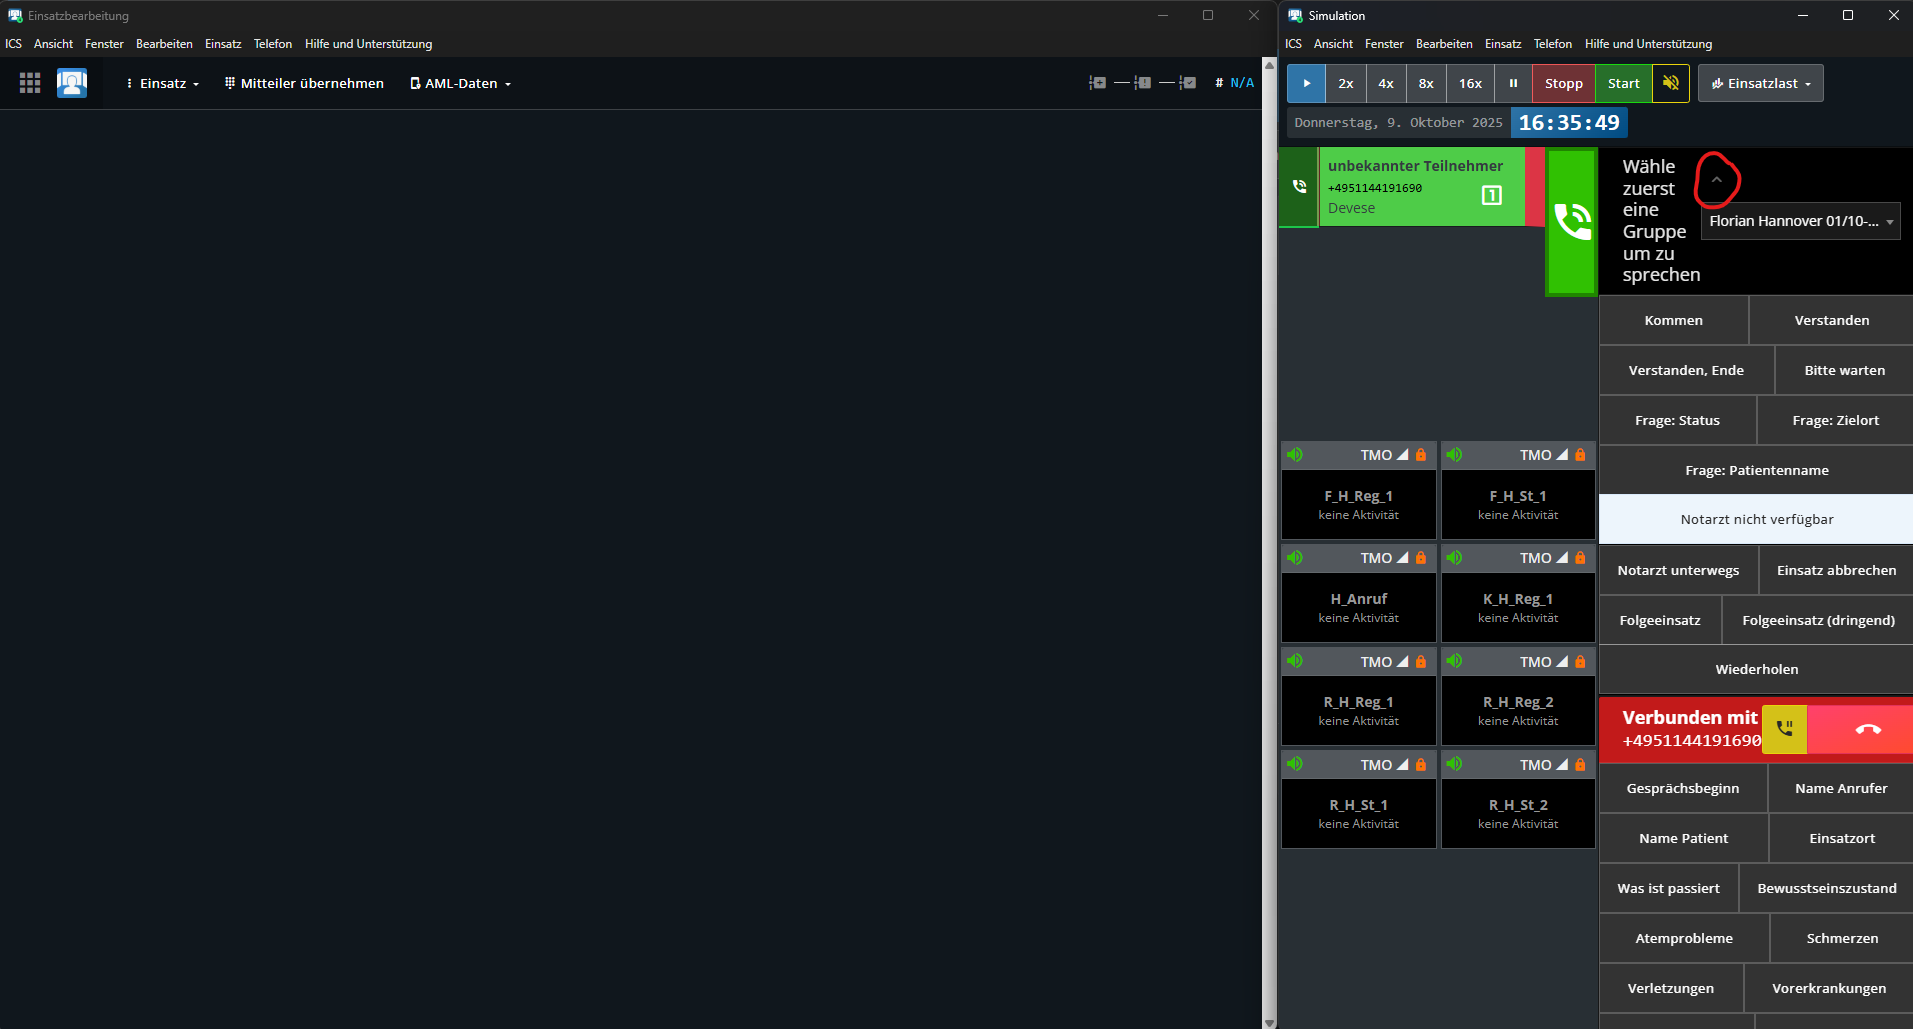Click the numbered badge on unbekannter Teilnehmer
Image resolution: width=1913 pixels, height=1029 pixels.
(x=1491, y=195)
